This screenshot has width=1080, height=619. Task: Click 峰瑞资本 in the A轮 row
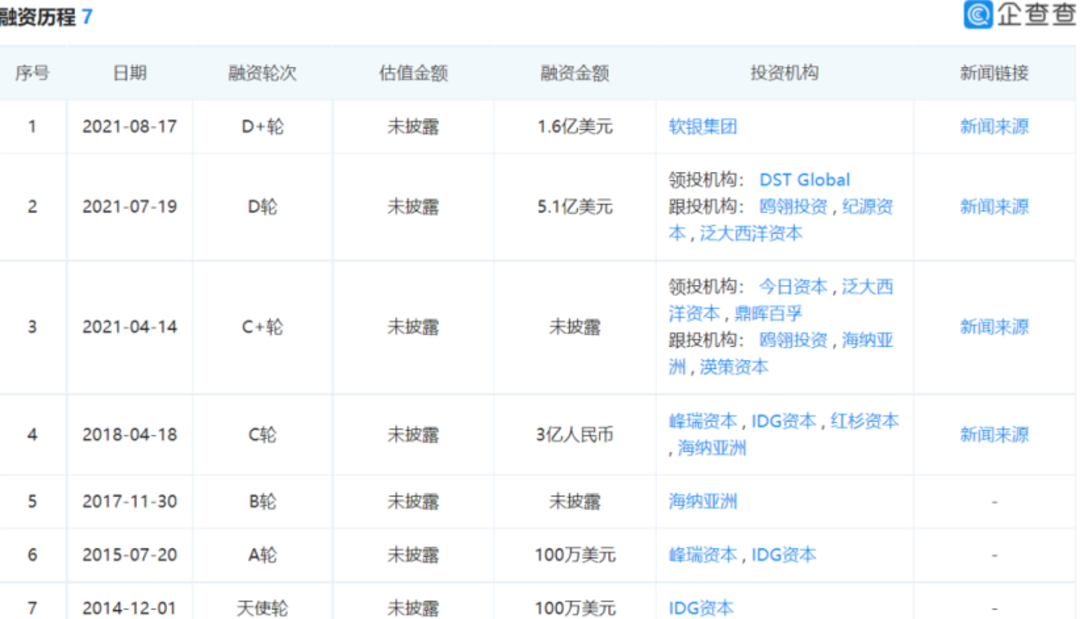(703, 555)
